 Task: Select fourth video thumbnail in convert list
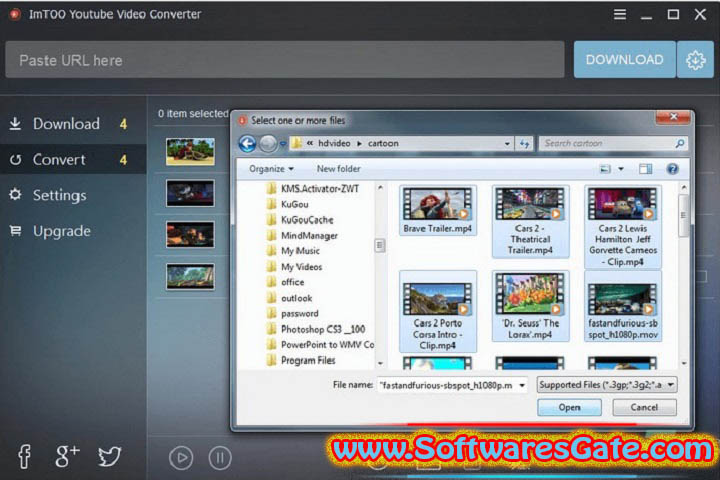(x=190, y=277)
